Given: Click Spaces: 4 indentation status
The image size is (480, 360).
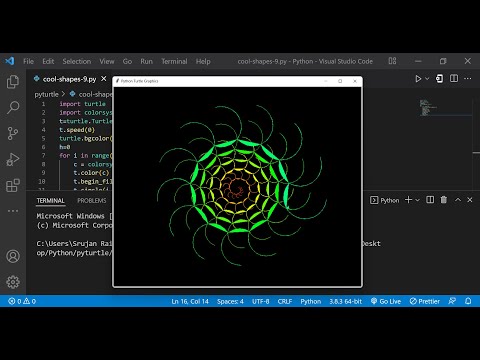Looking at the screenshot, I should (230, 301).
